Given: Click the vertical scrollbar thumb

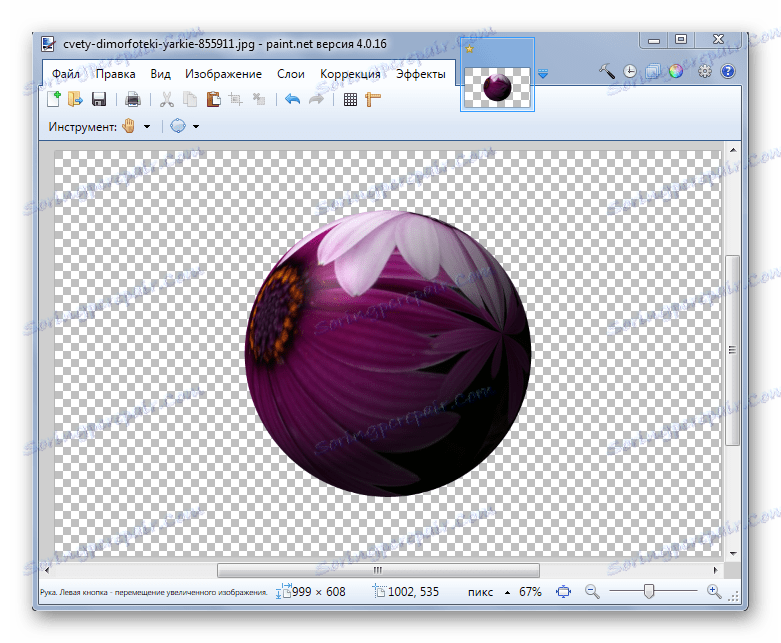Looking at the screenshot, I should click(x=733, y=350).
